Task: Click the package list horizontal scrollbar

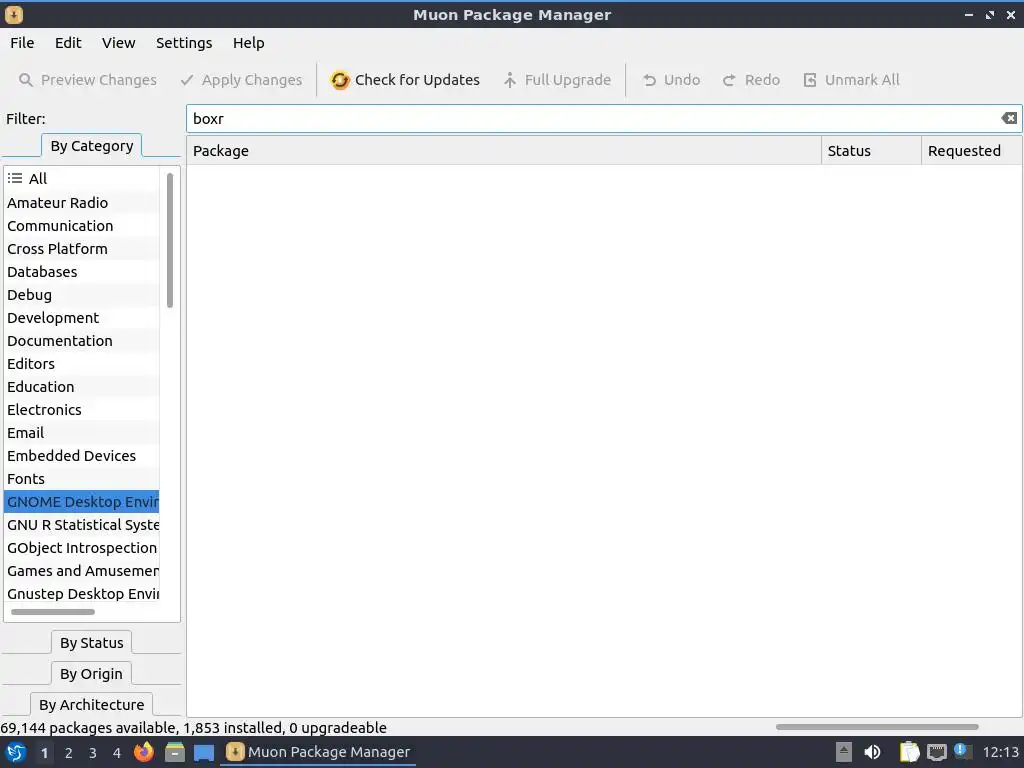Action: click(x=877, y=727)
